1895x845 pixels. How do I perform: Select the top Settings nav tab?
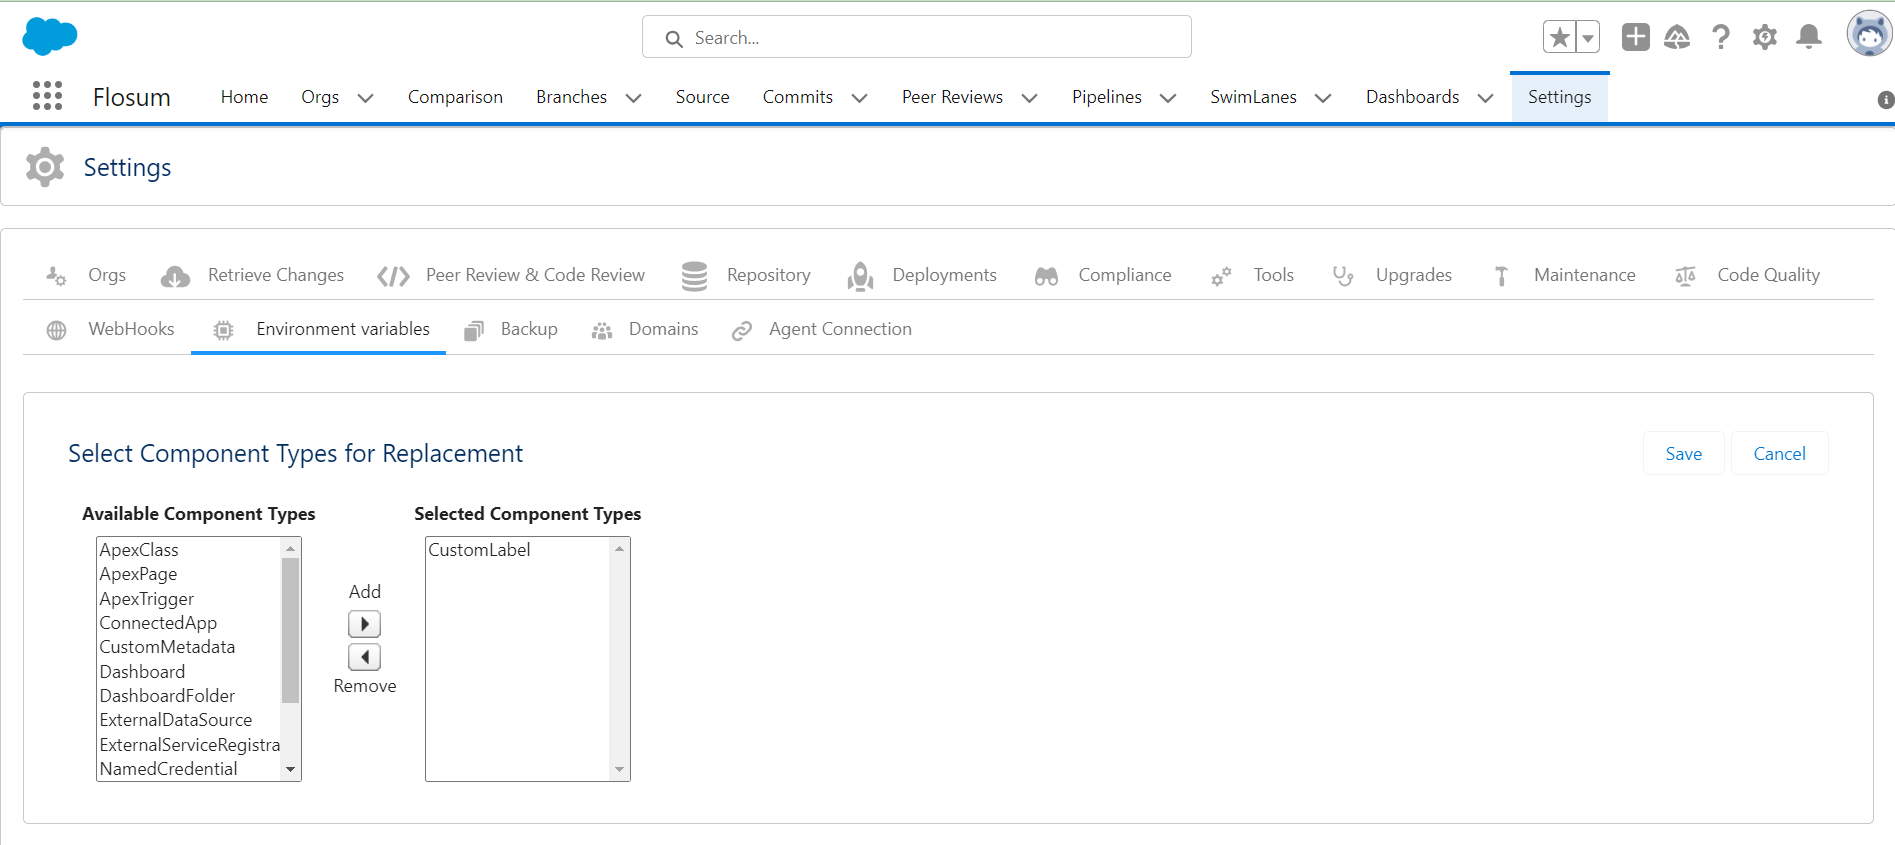pos(1559,97)
